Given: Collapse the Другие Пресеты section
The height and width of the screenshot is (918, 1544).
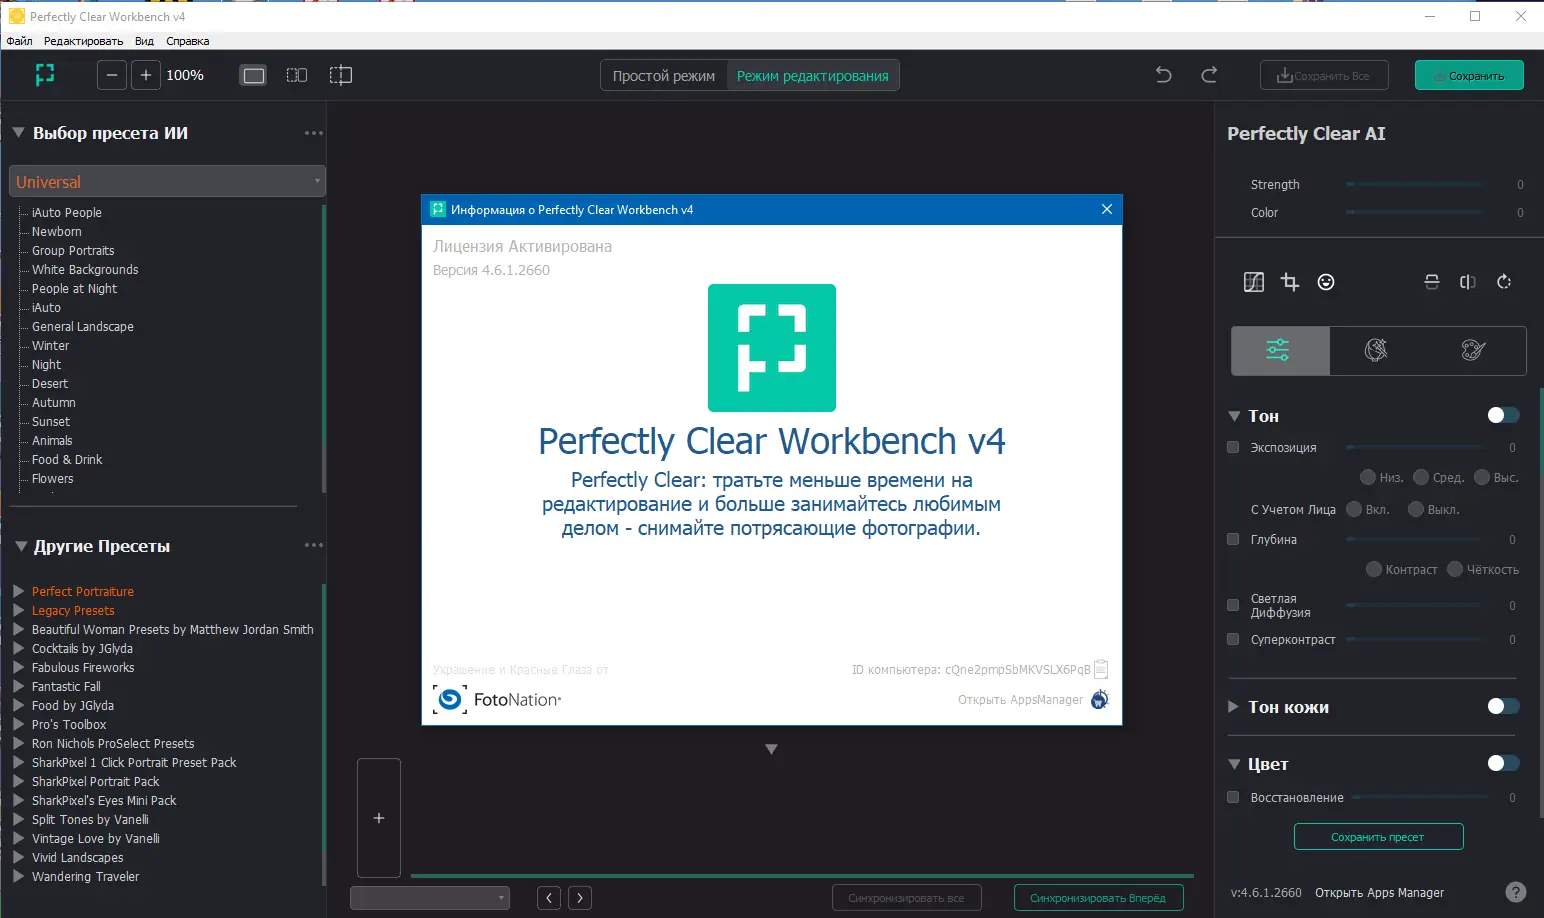Looking at the screenshot, I should pos(21,546).
